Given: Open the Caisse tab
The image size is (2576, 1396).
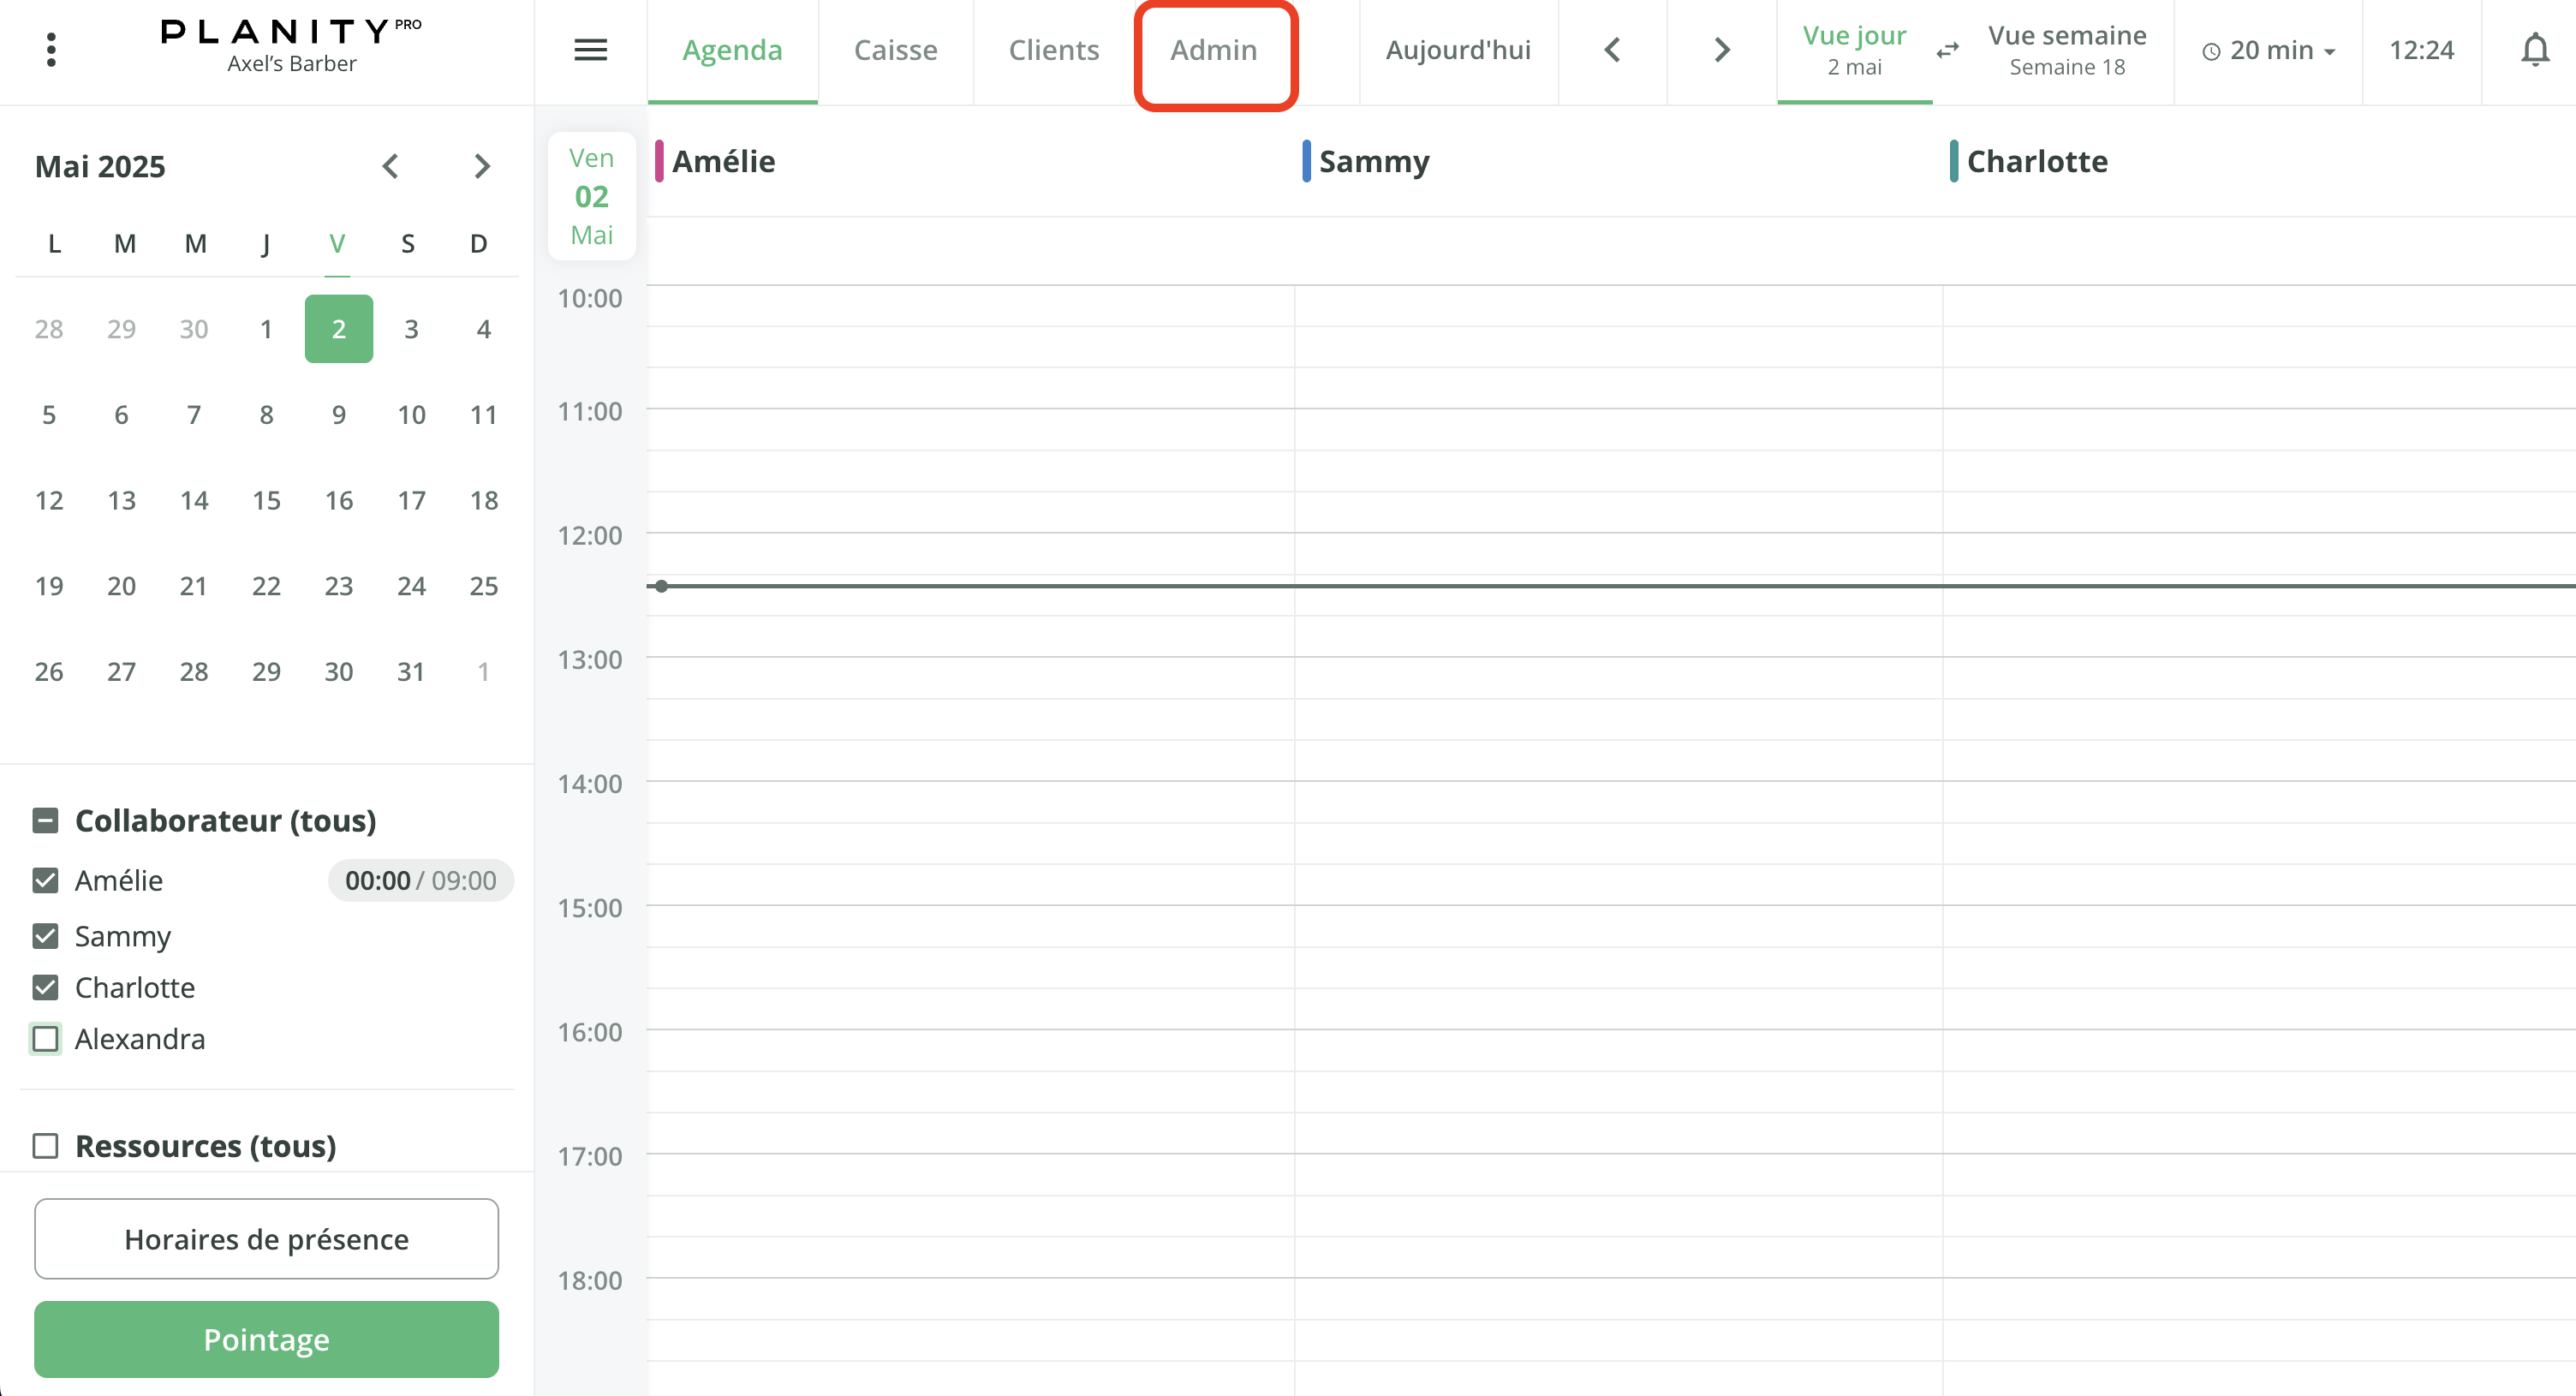Looking at the screenshot, I should (895, 50).
